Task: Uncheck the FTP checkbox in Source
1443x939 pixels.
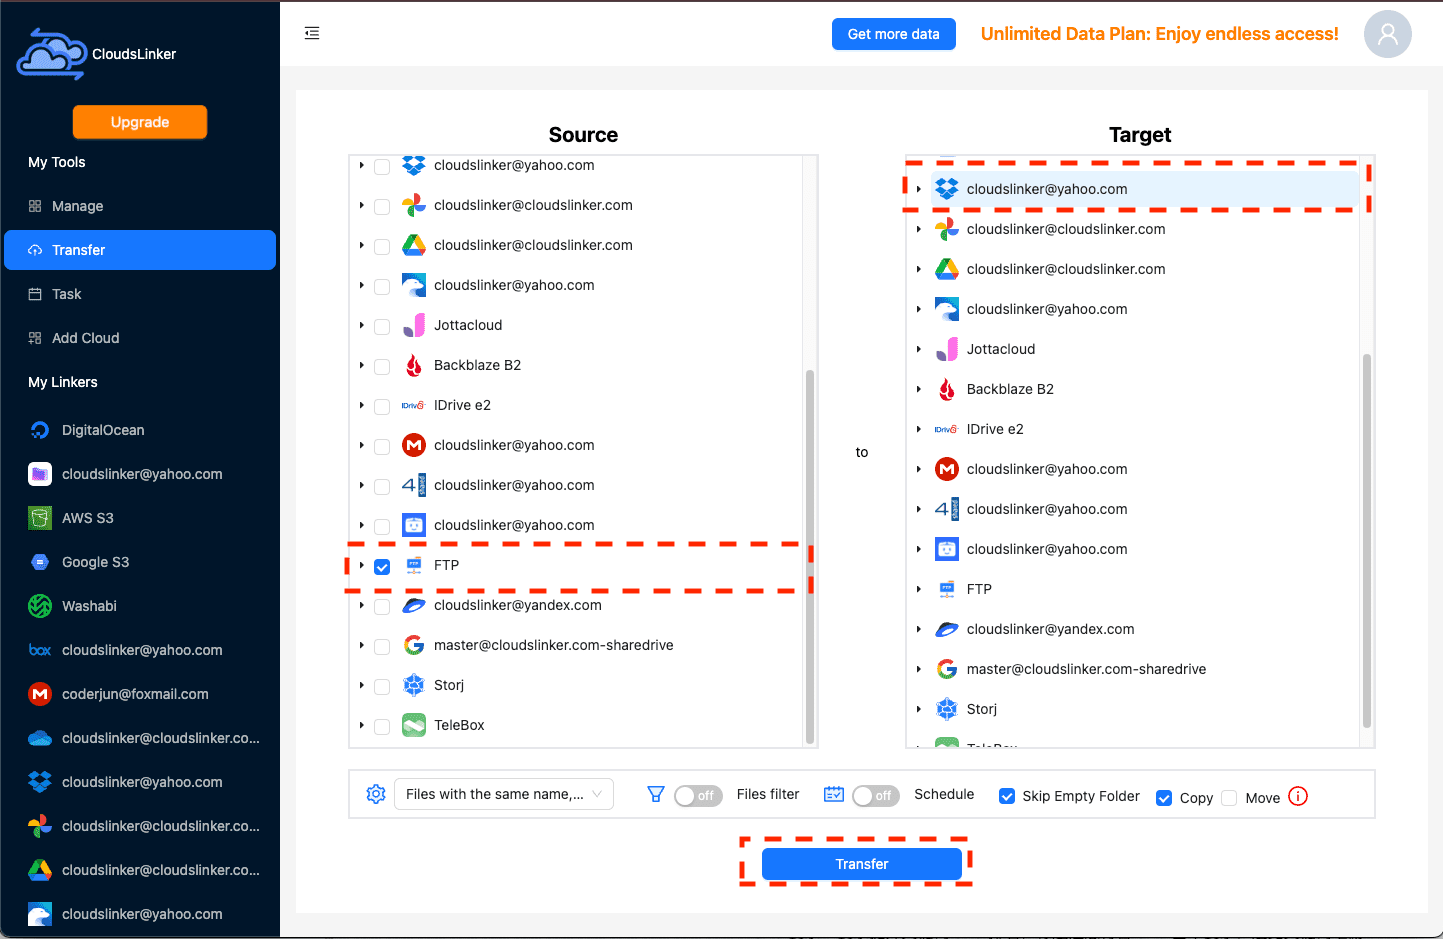Action: pos(382,566)
